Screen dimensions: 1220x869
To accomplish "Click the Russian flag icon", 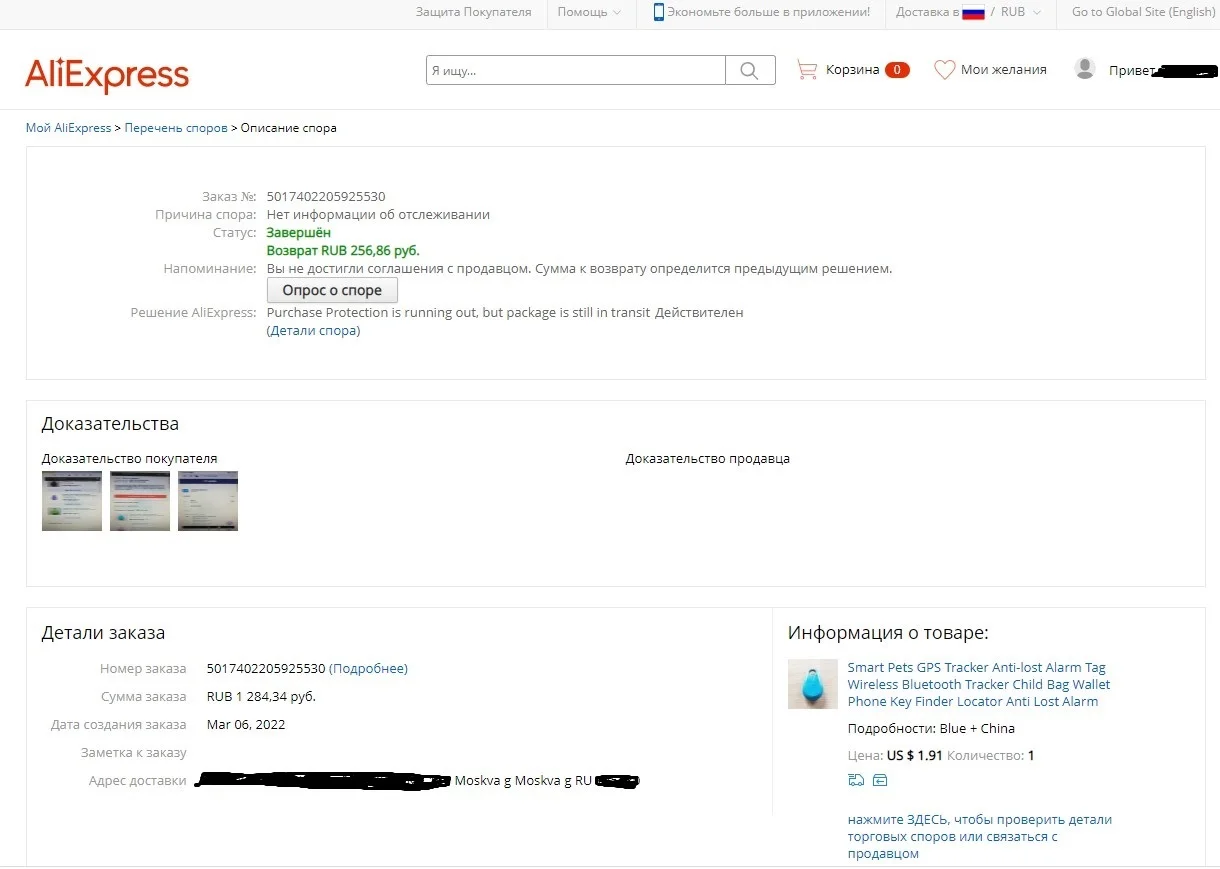I will tap(973, 13).
